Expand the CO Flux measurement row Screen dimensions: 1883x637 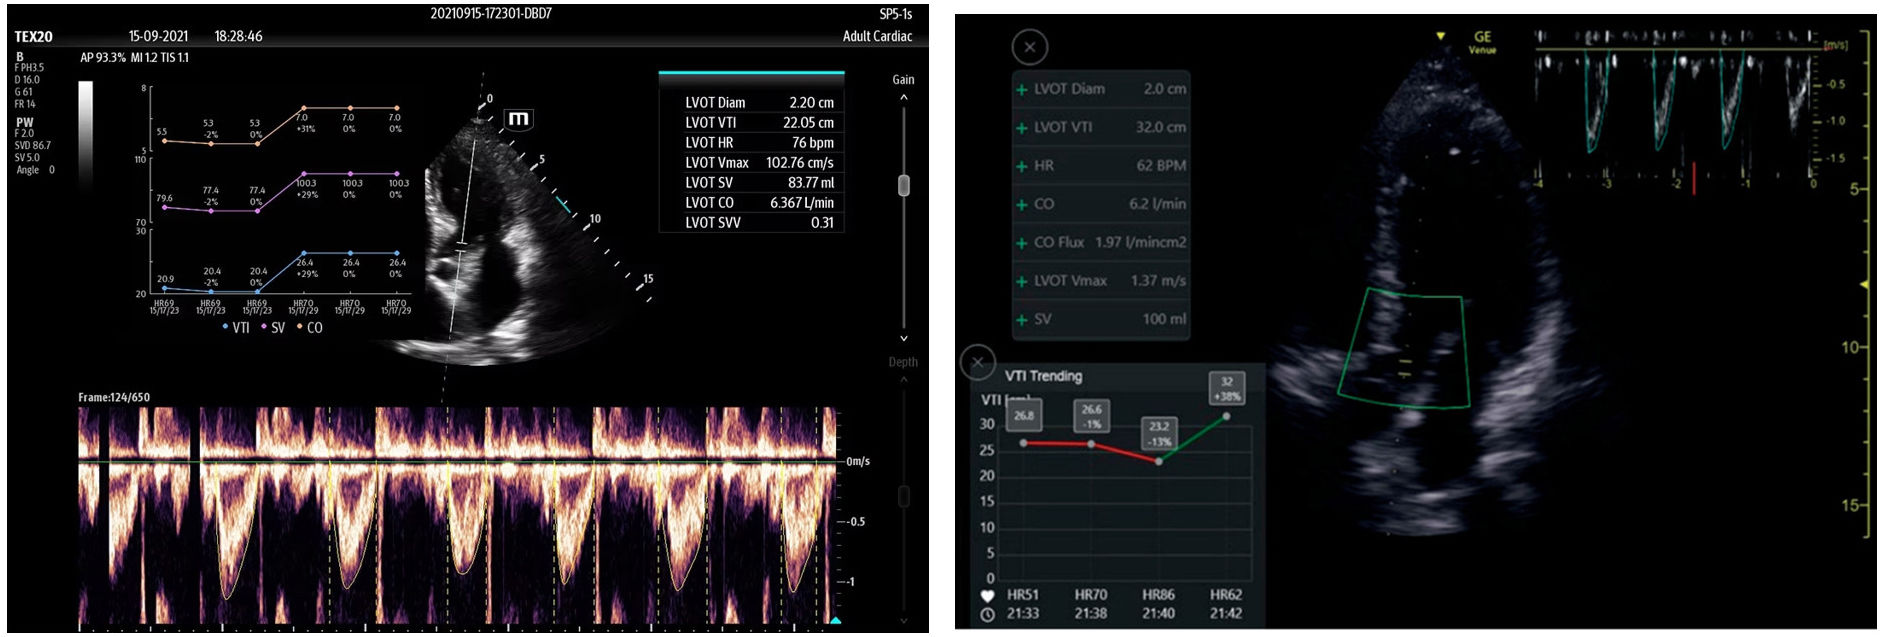pyautogui.click(x=1022, y=243)
